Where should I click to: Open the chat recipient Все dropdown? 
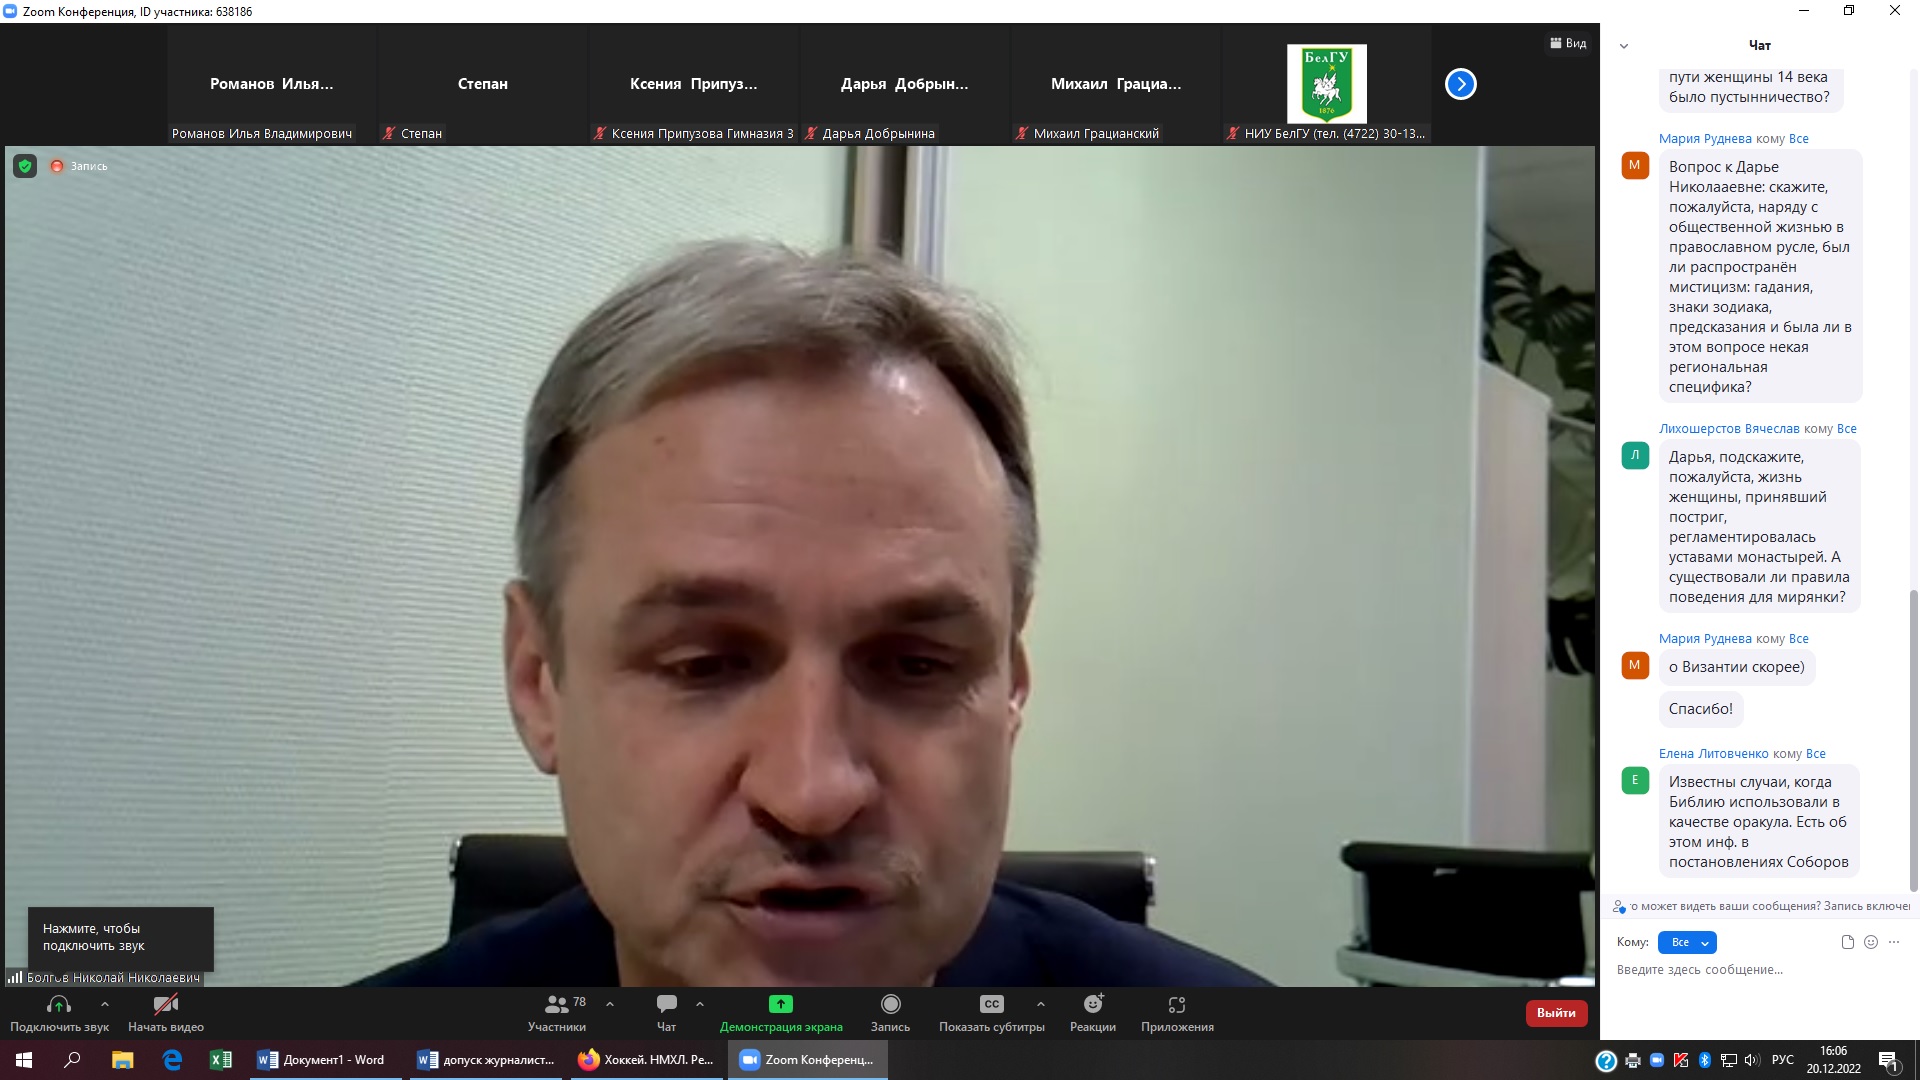(x=1687, y=942)
